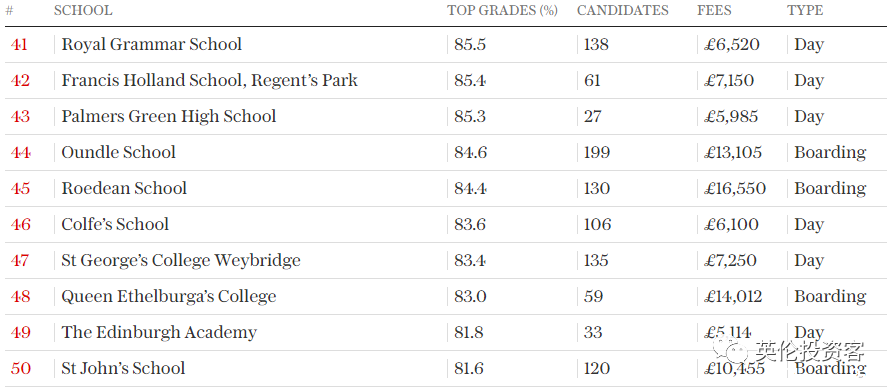Open Colfe's School entry

(115, 224)
